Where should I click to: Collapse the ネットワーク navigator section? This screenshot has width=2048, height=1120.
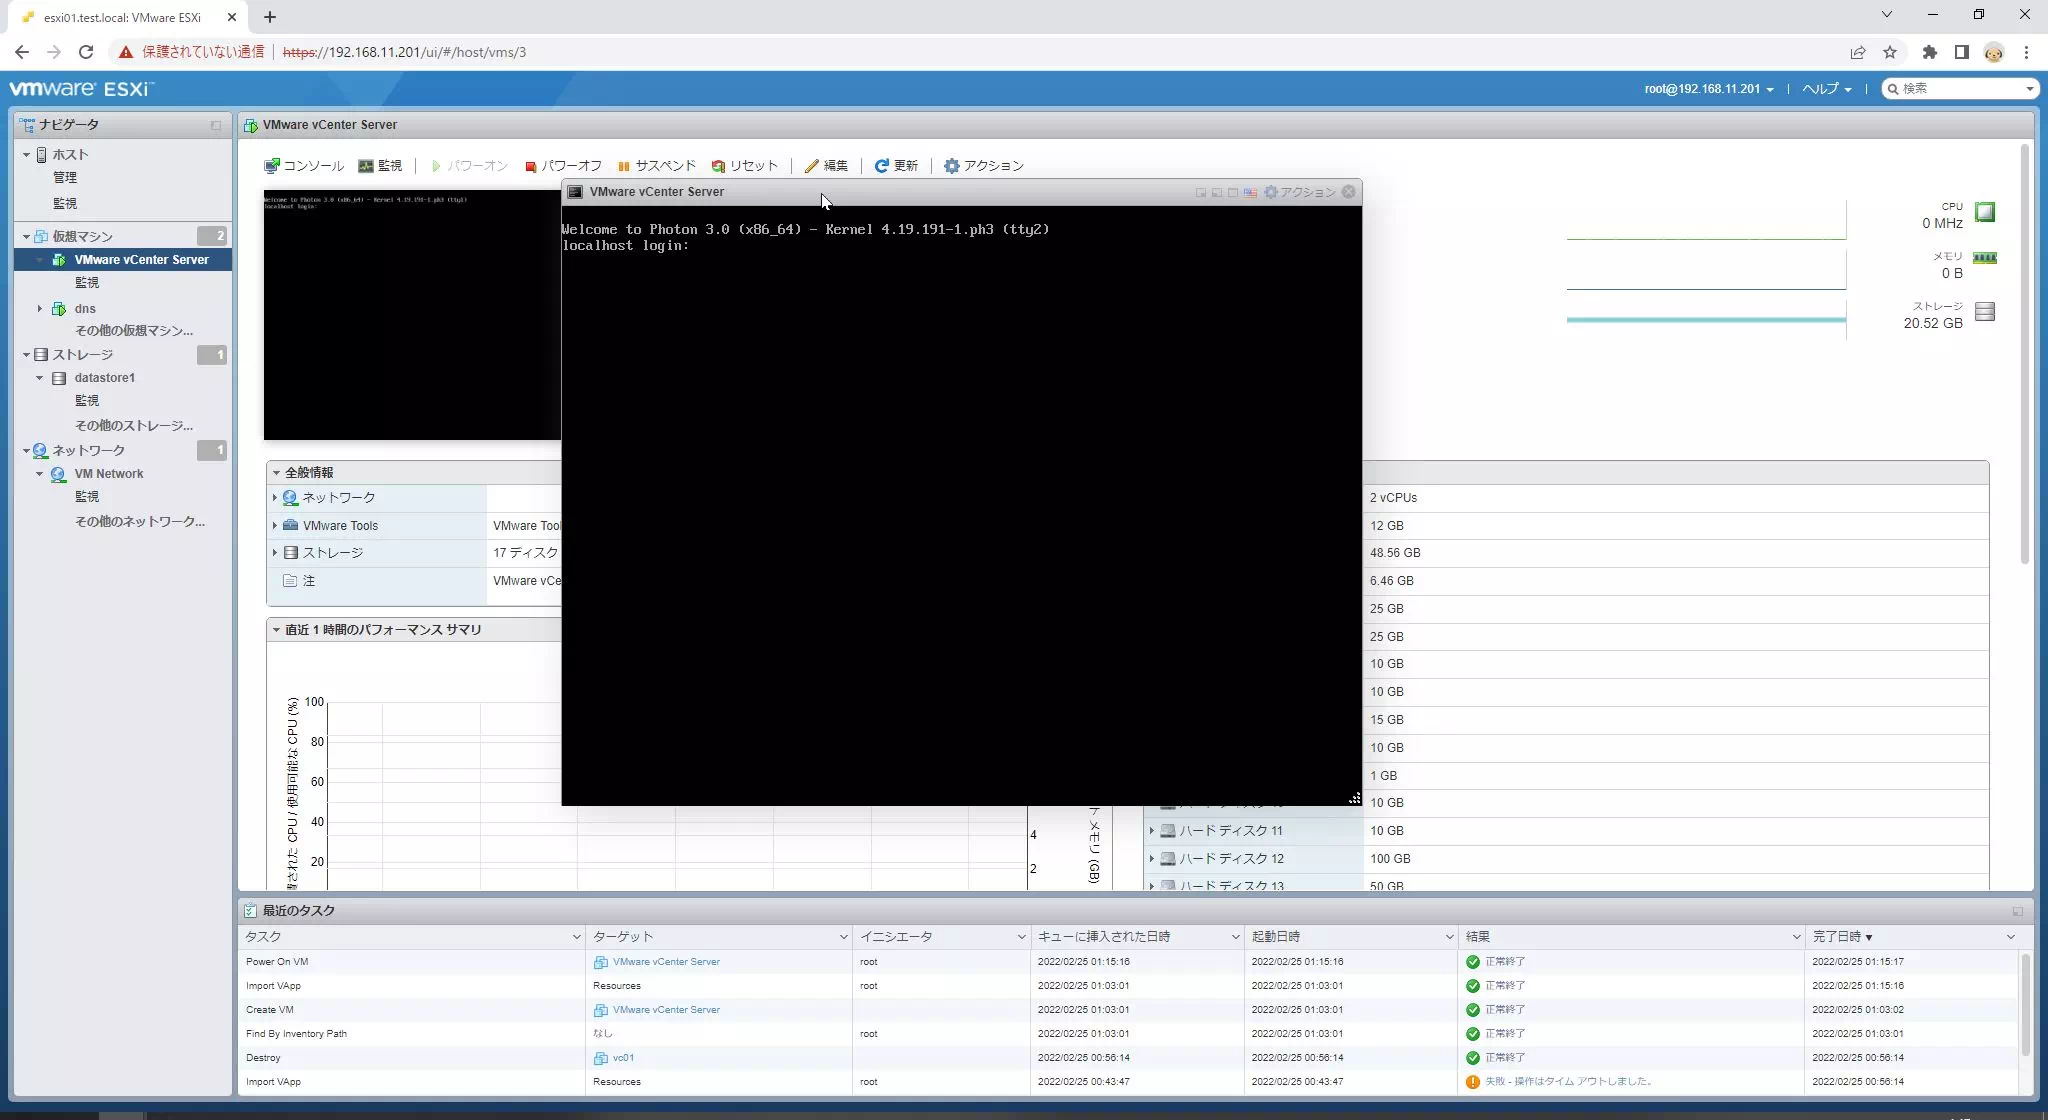26,451
